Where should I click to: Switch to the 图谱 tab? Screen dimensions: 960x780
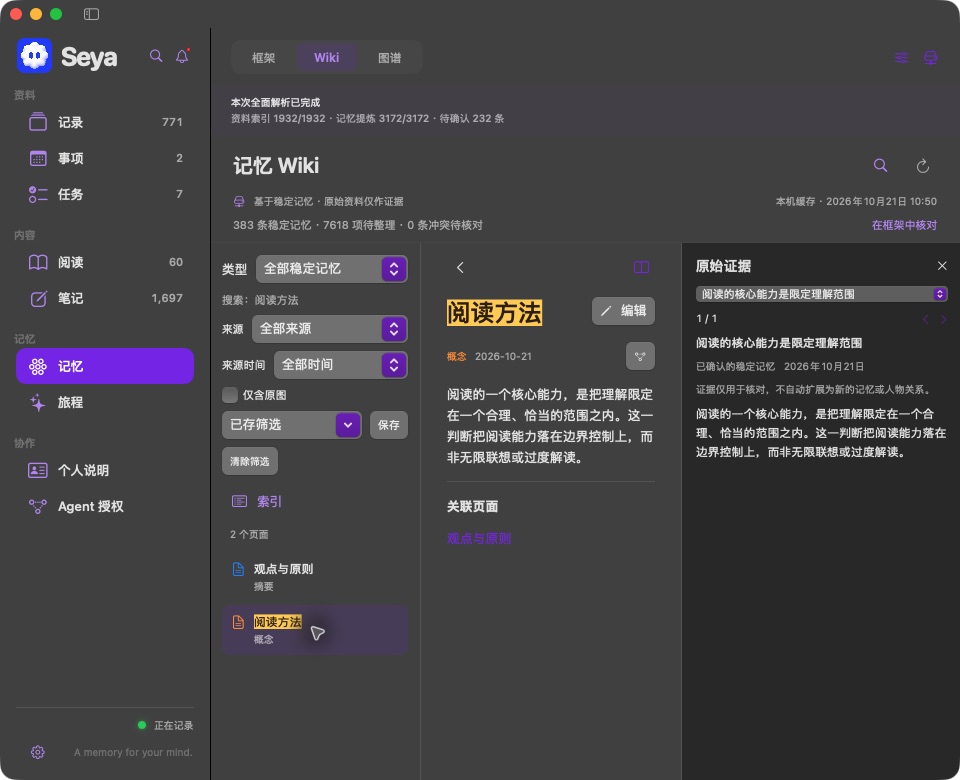point(389,58)
